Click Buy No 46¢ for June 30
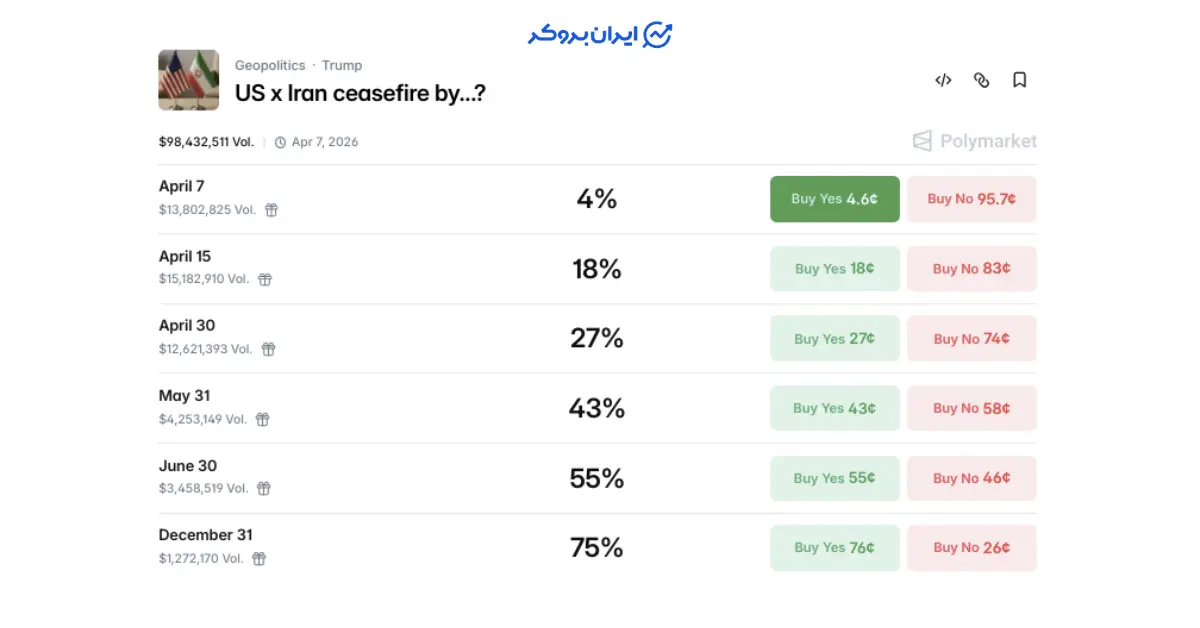 pyautogui.click(x=971, y=478)
